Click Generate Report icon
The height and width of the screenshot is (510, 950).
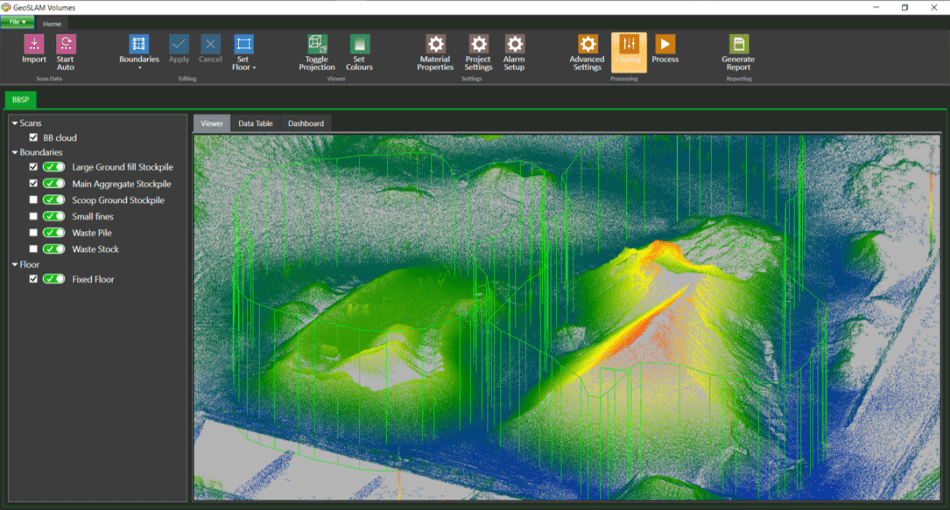(x=738, y=44)
